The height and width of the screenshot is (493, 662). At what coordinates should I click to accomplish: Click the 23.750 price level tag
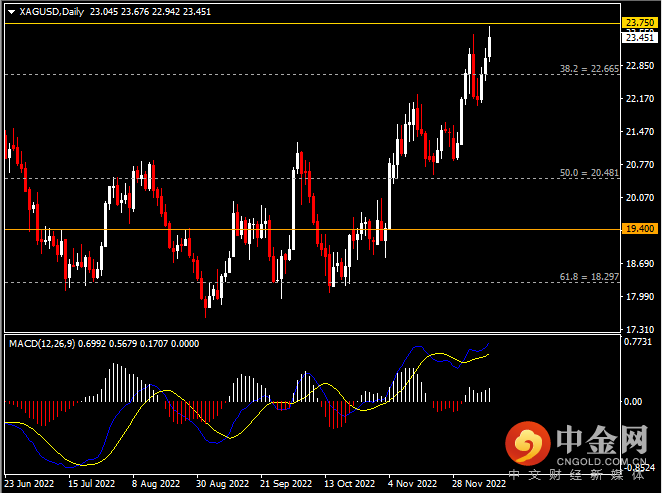(x=640, y=23)
